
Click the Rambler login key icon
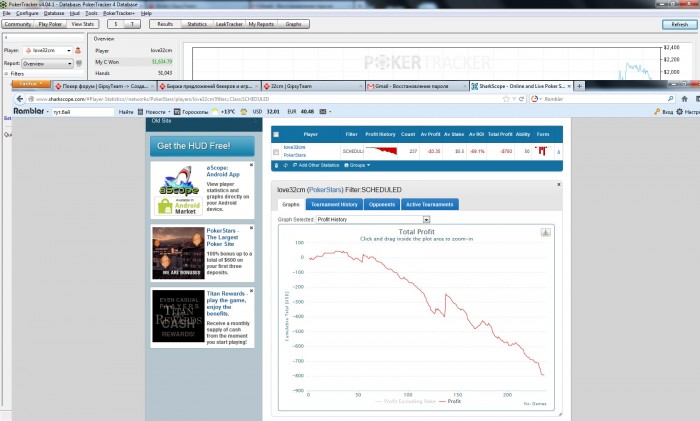click(657, 112)
